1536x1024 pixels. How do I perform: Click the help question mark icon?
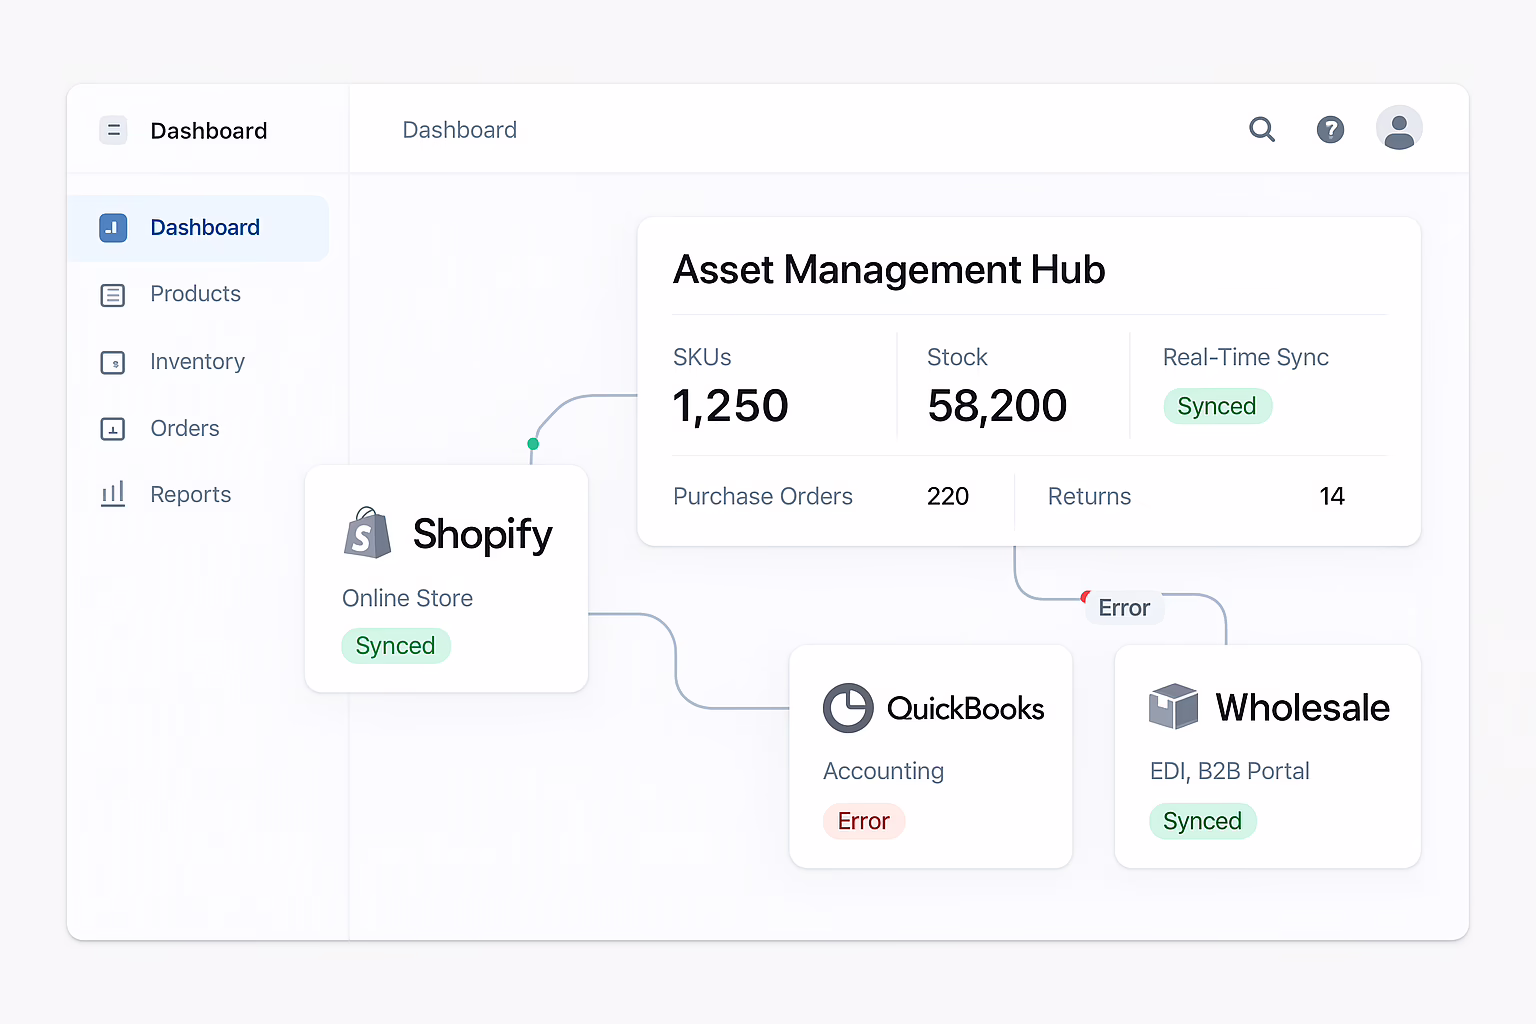1330,129
